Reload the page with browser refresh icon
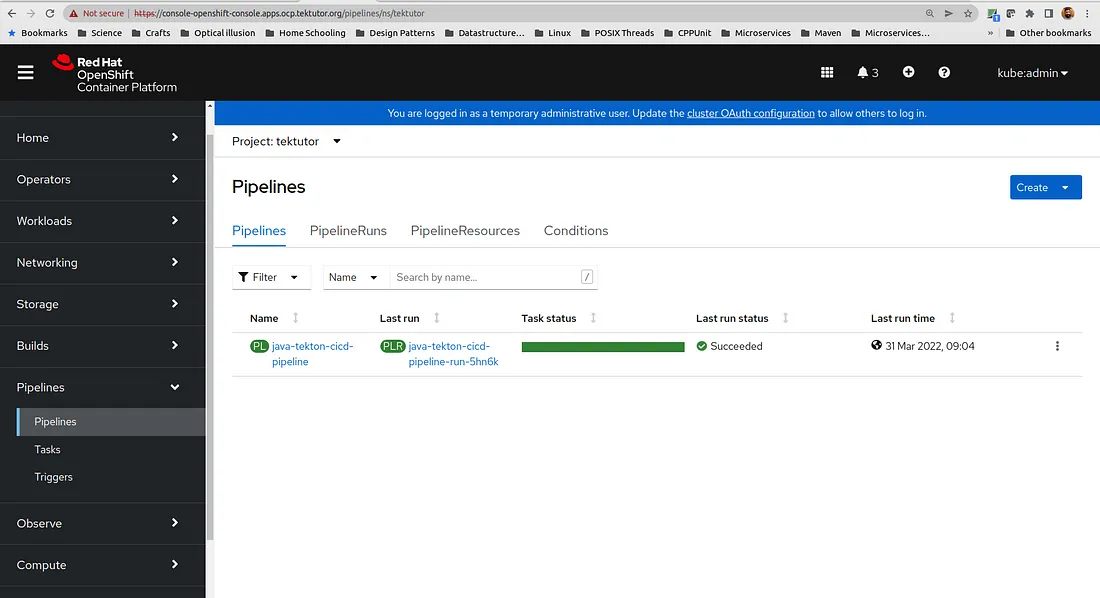 [x=50, y=13]
